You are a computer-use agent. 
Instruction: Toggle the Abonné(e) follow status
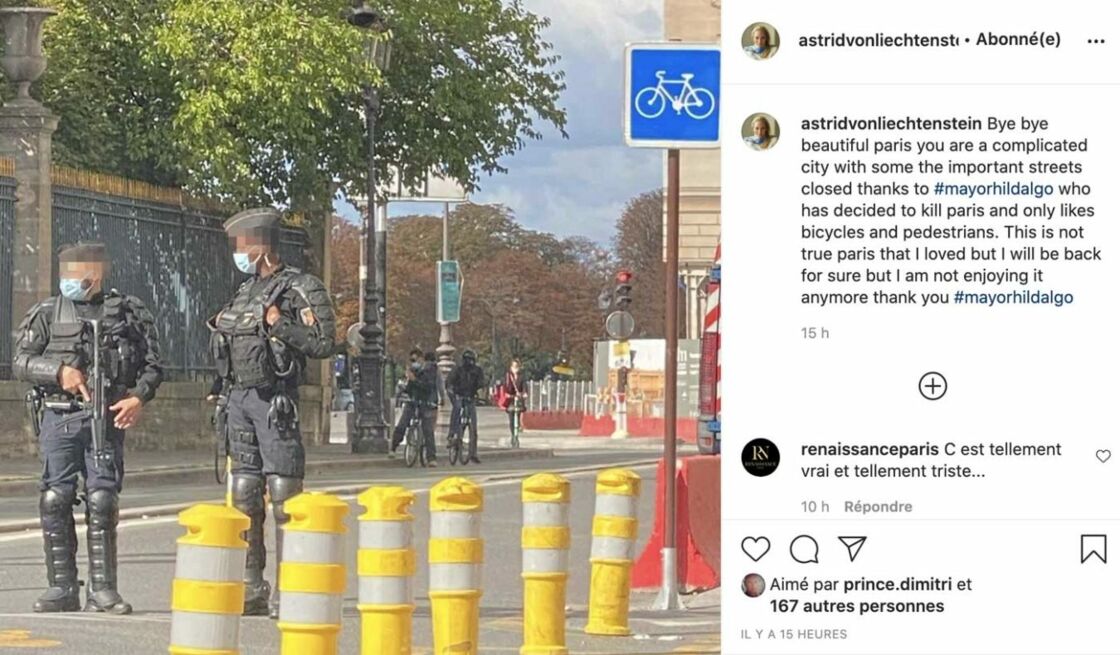[x=1018, y=39]
